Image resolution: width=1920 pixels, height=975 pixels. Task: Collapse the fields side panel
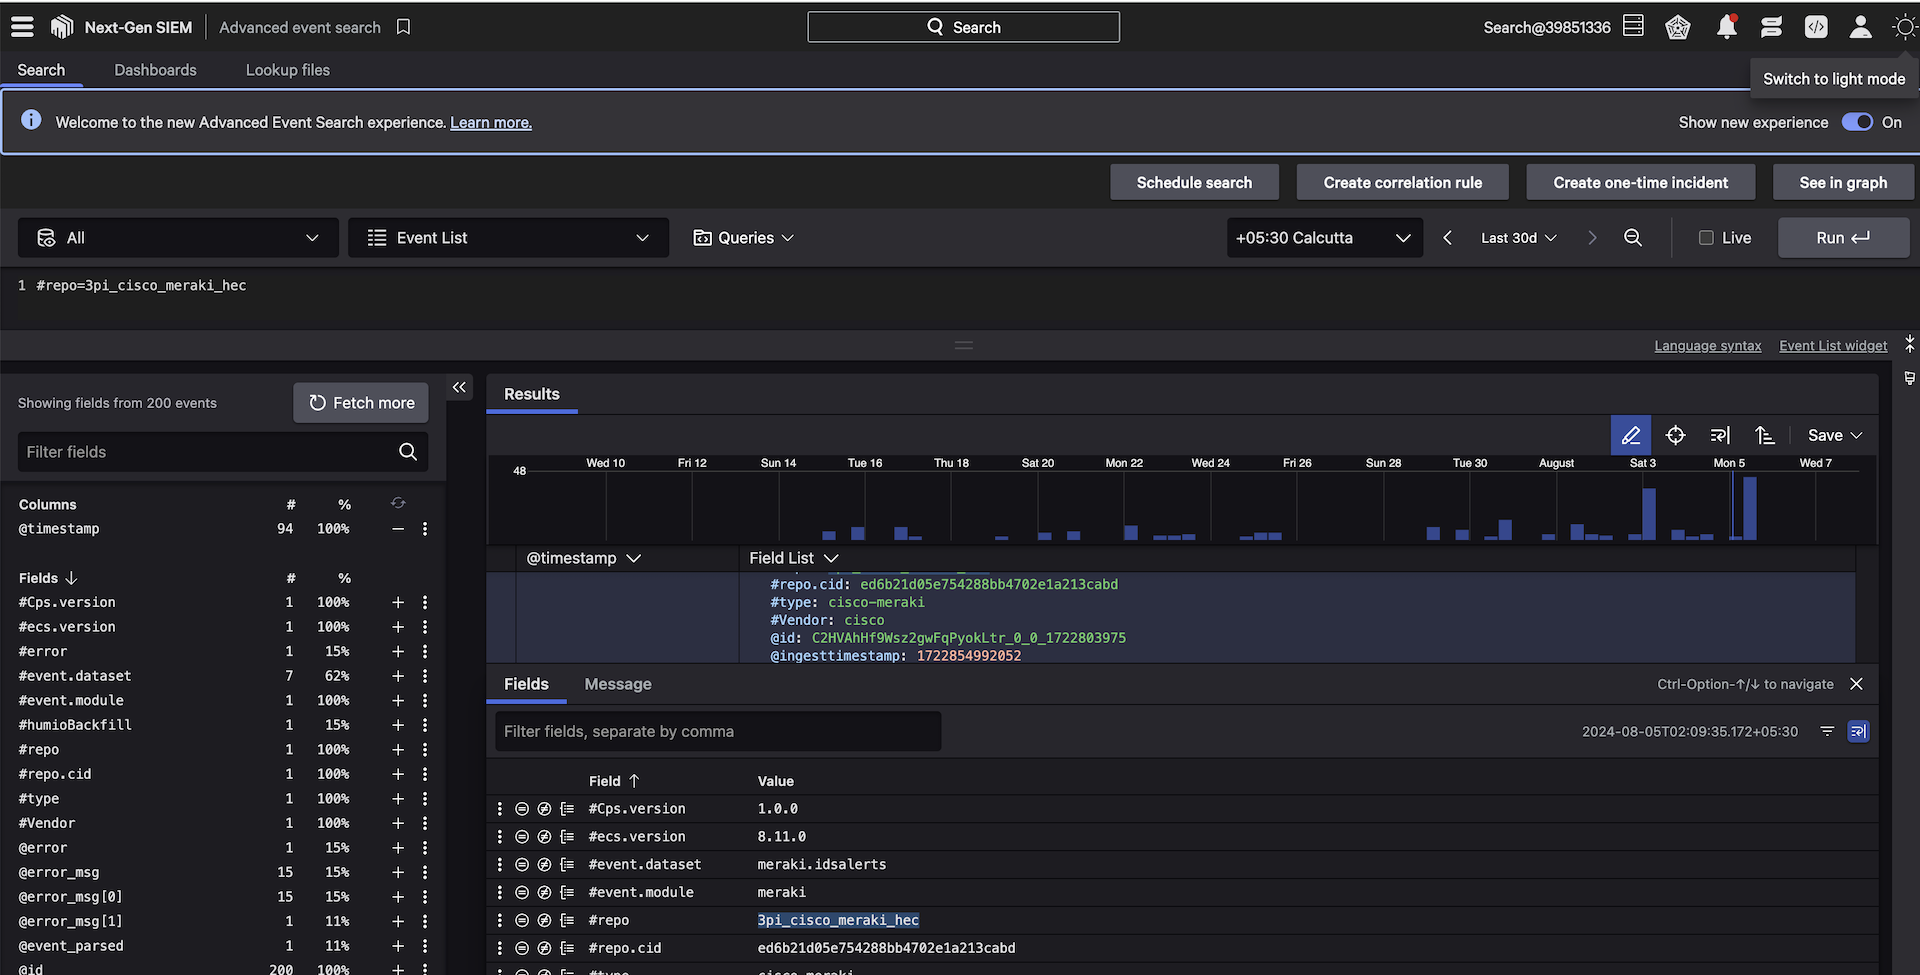pos(459,388)
